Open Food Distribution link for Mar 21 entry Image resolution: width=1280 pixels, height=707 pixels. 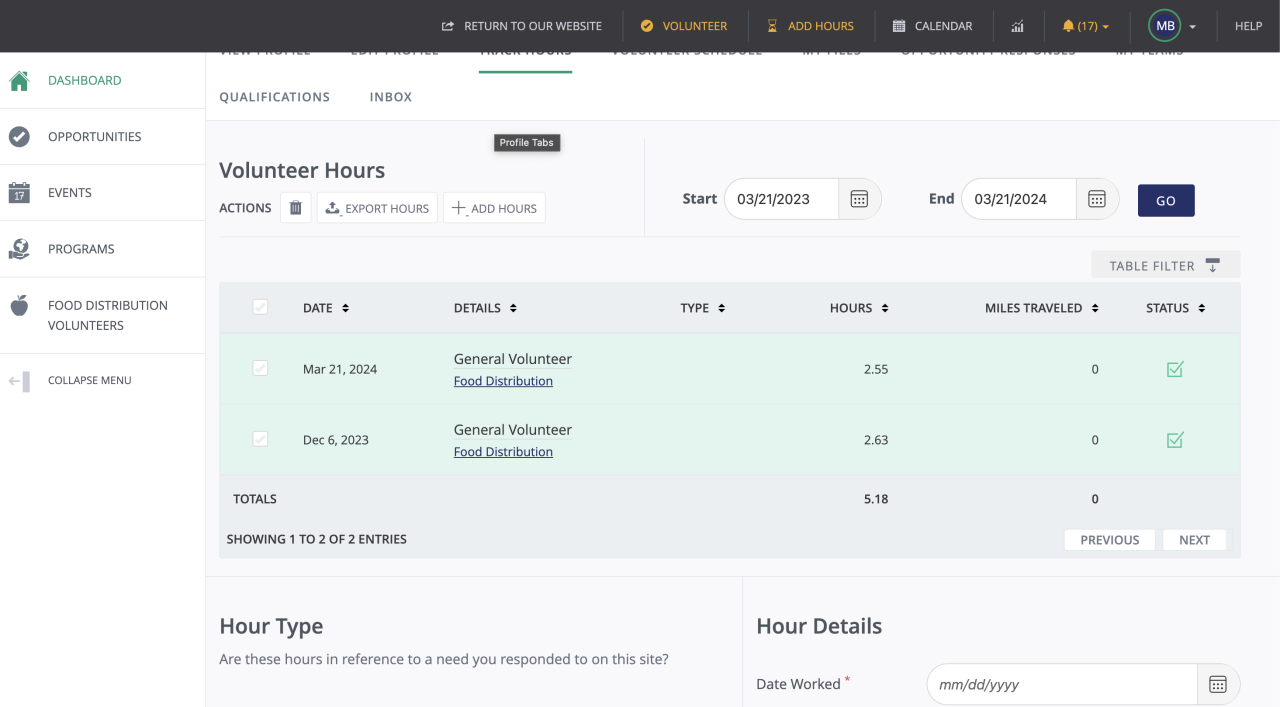(503, 381)
